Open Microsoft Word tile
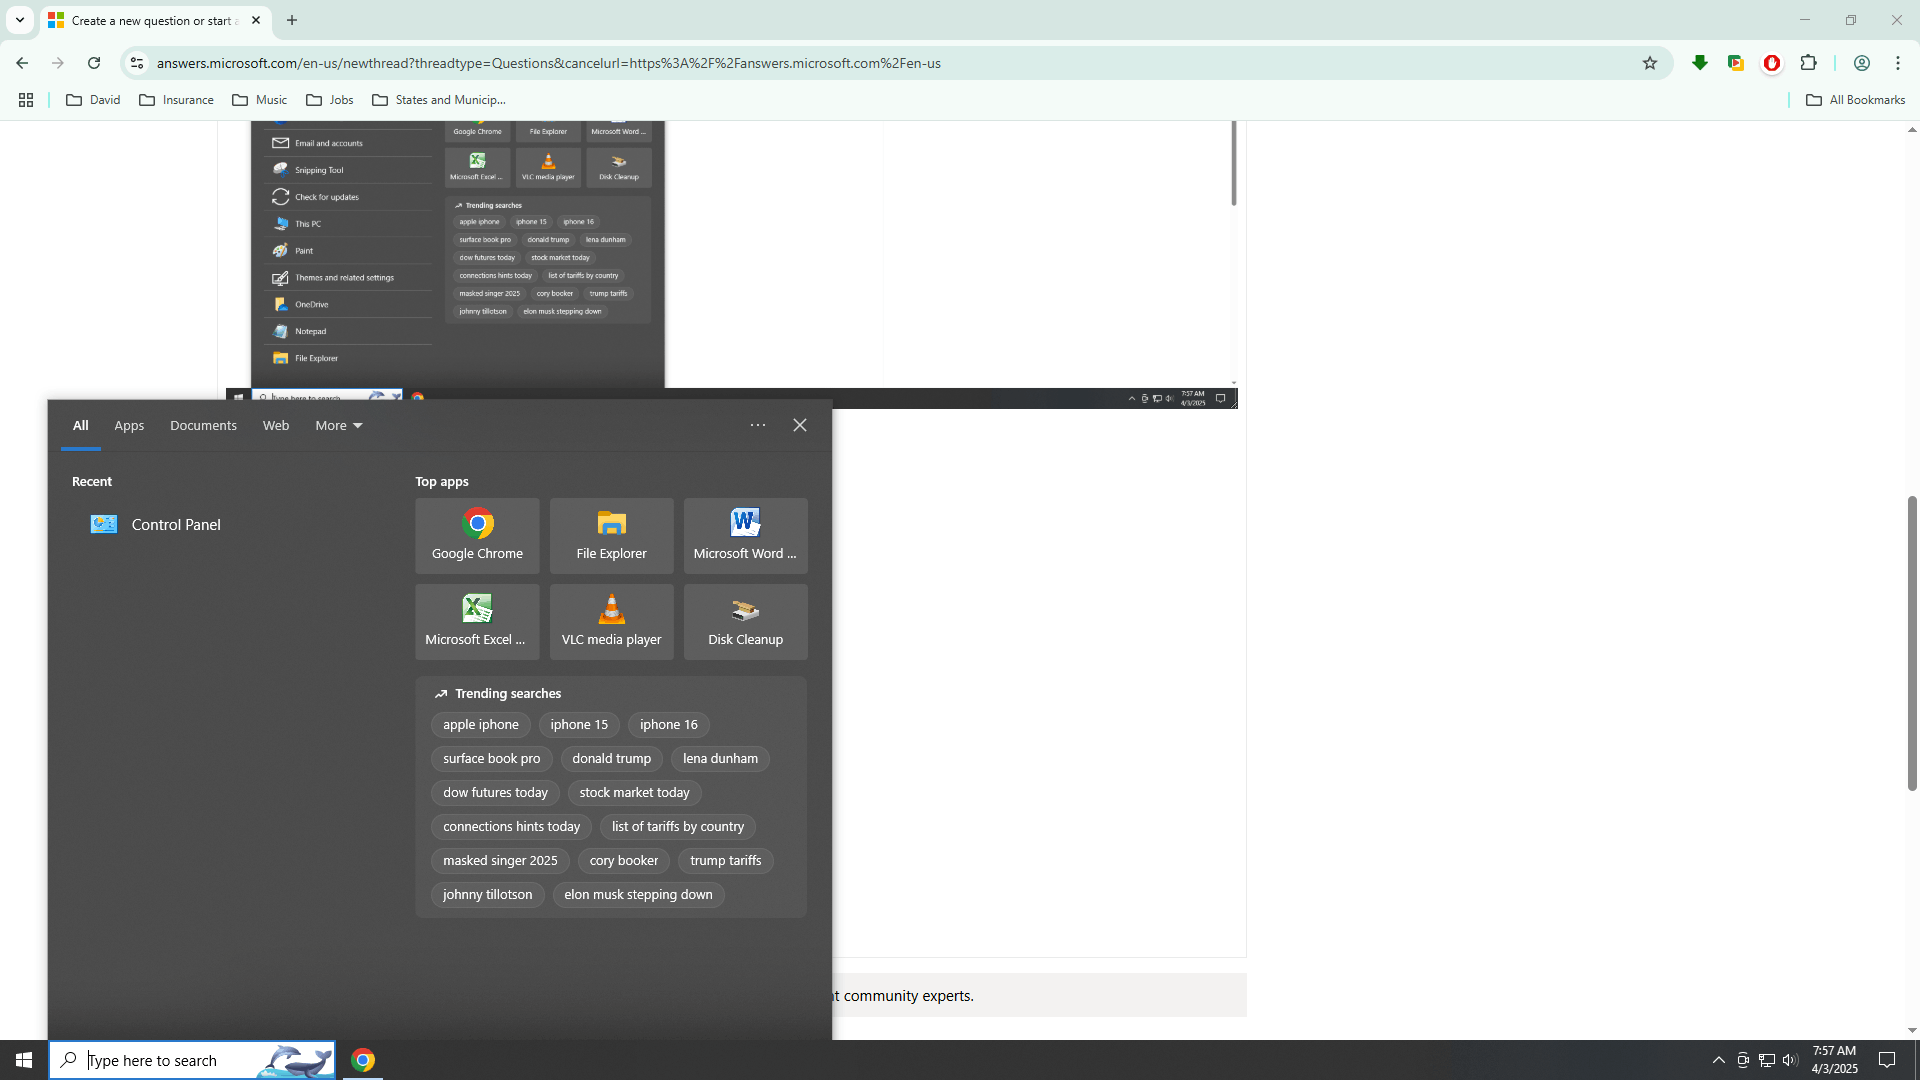Viewport: 1920px width, 1080px height. point(745,535)
